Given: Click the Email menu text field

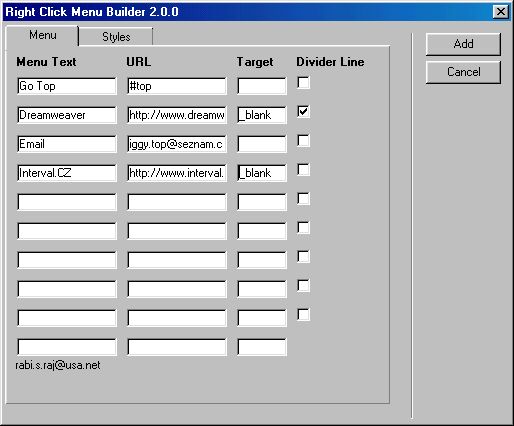Looking at the screenshot, I should pyautogui.click(x=67, y=144).
